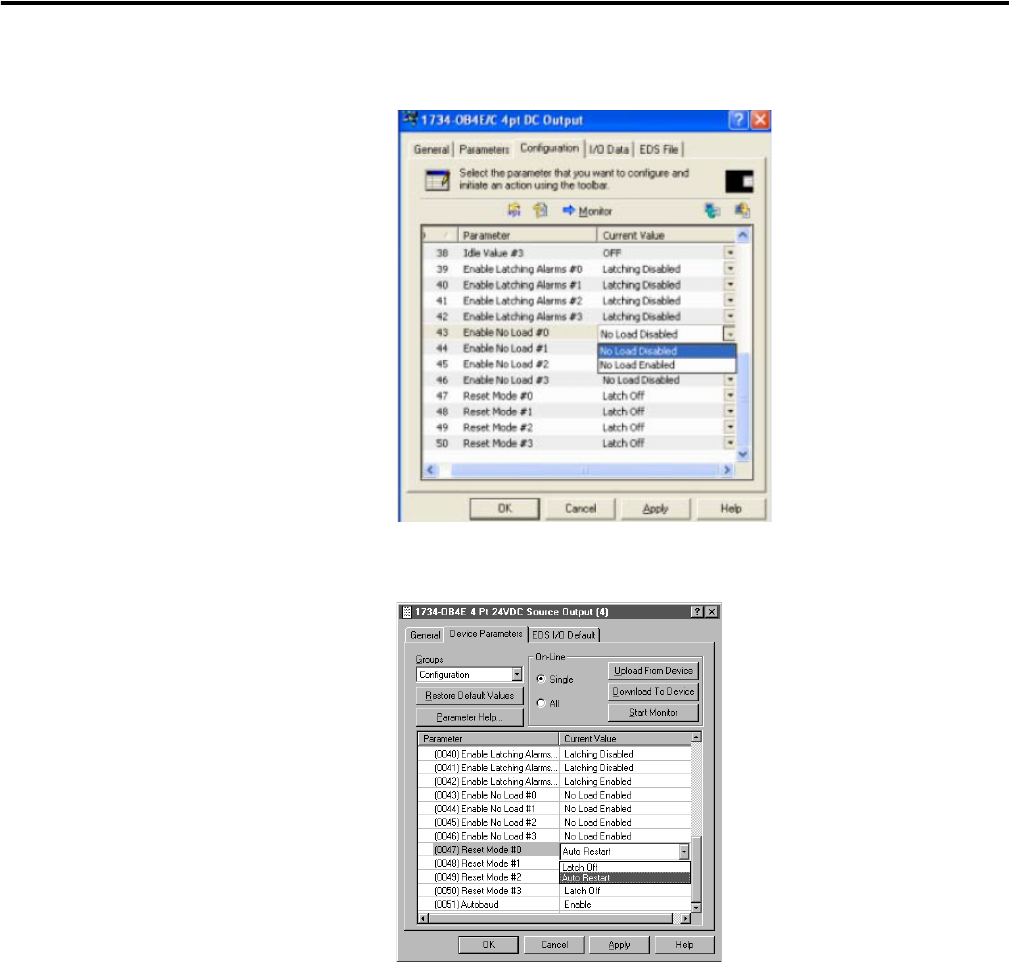Select the row 44 Enable No Load #1
Viewport: 1009px width, 962px height.
click(x=510, y=348)
